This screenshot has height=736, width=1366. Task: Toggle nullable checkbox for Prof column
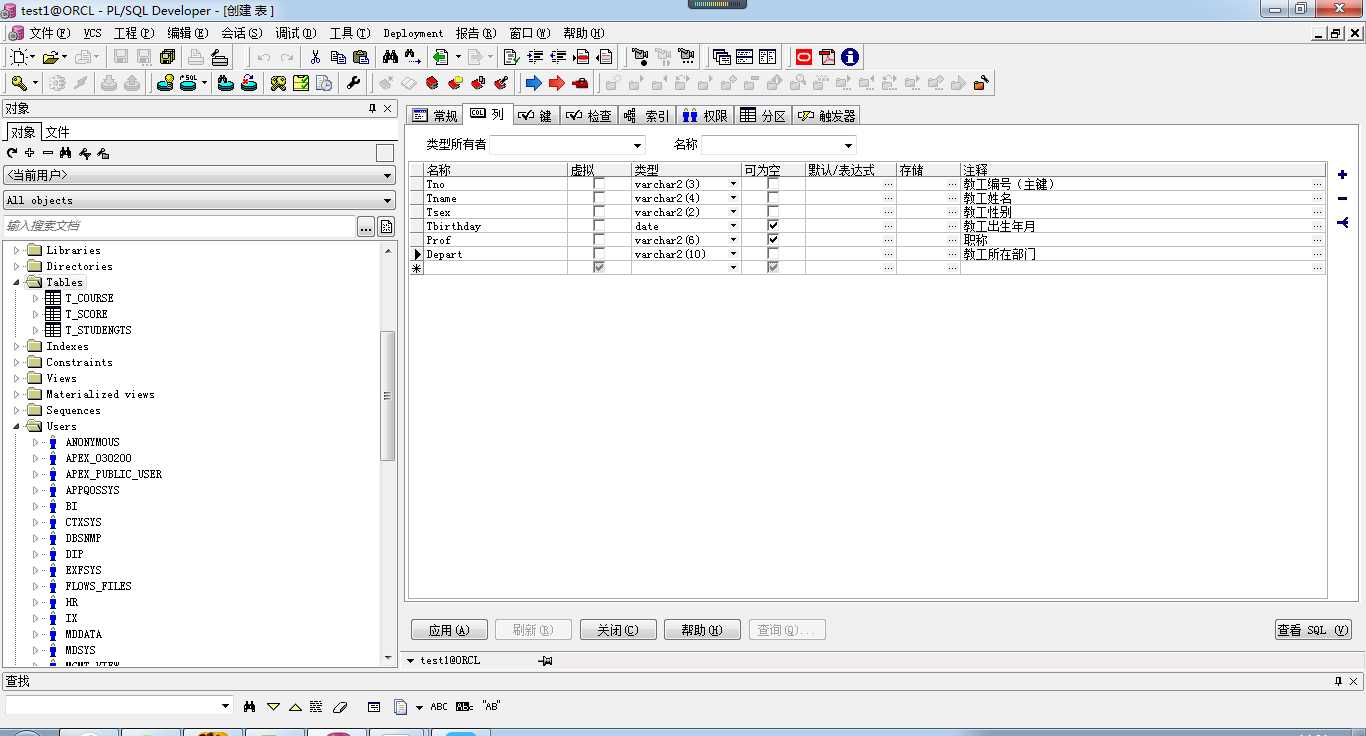pyautogui.click(x=773, y=240)
